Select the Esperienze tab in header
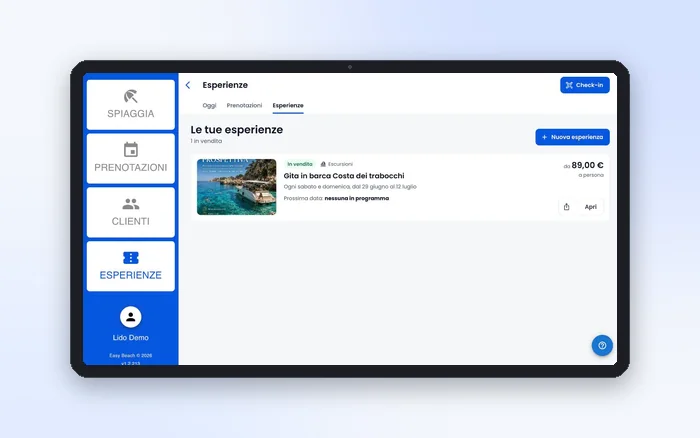The width and height of the screenshot is (700, 438). [x=288, y=105]
